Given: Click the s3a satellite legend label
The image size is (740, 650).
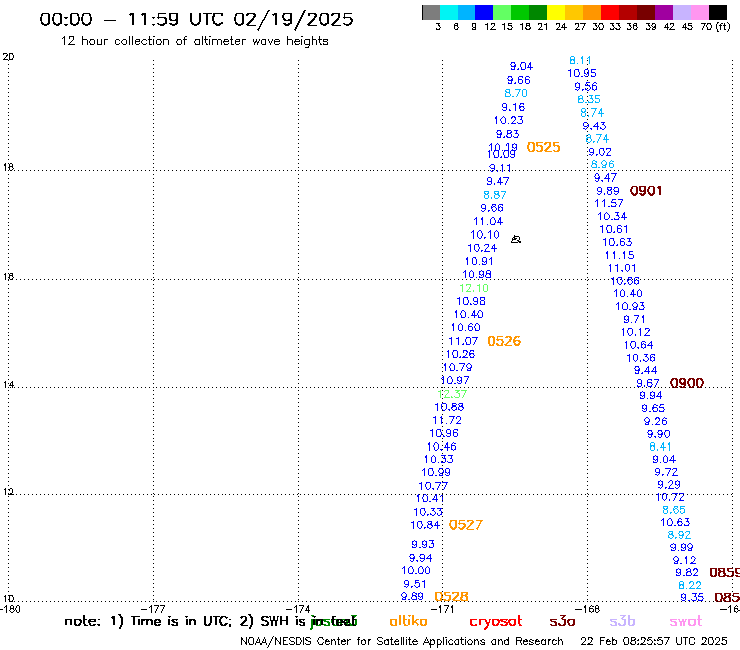Looking at the screenshot, I should 562,621.
